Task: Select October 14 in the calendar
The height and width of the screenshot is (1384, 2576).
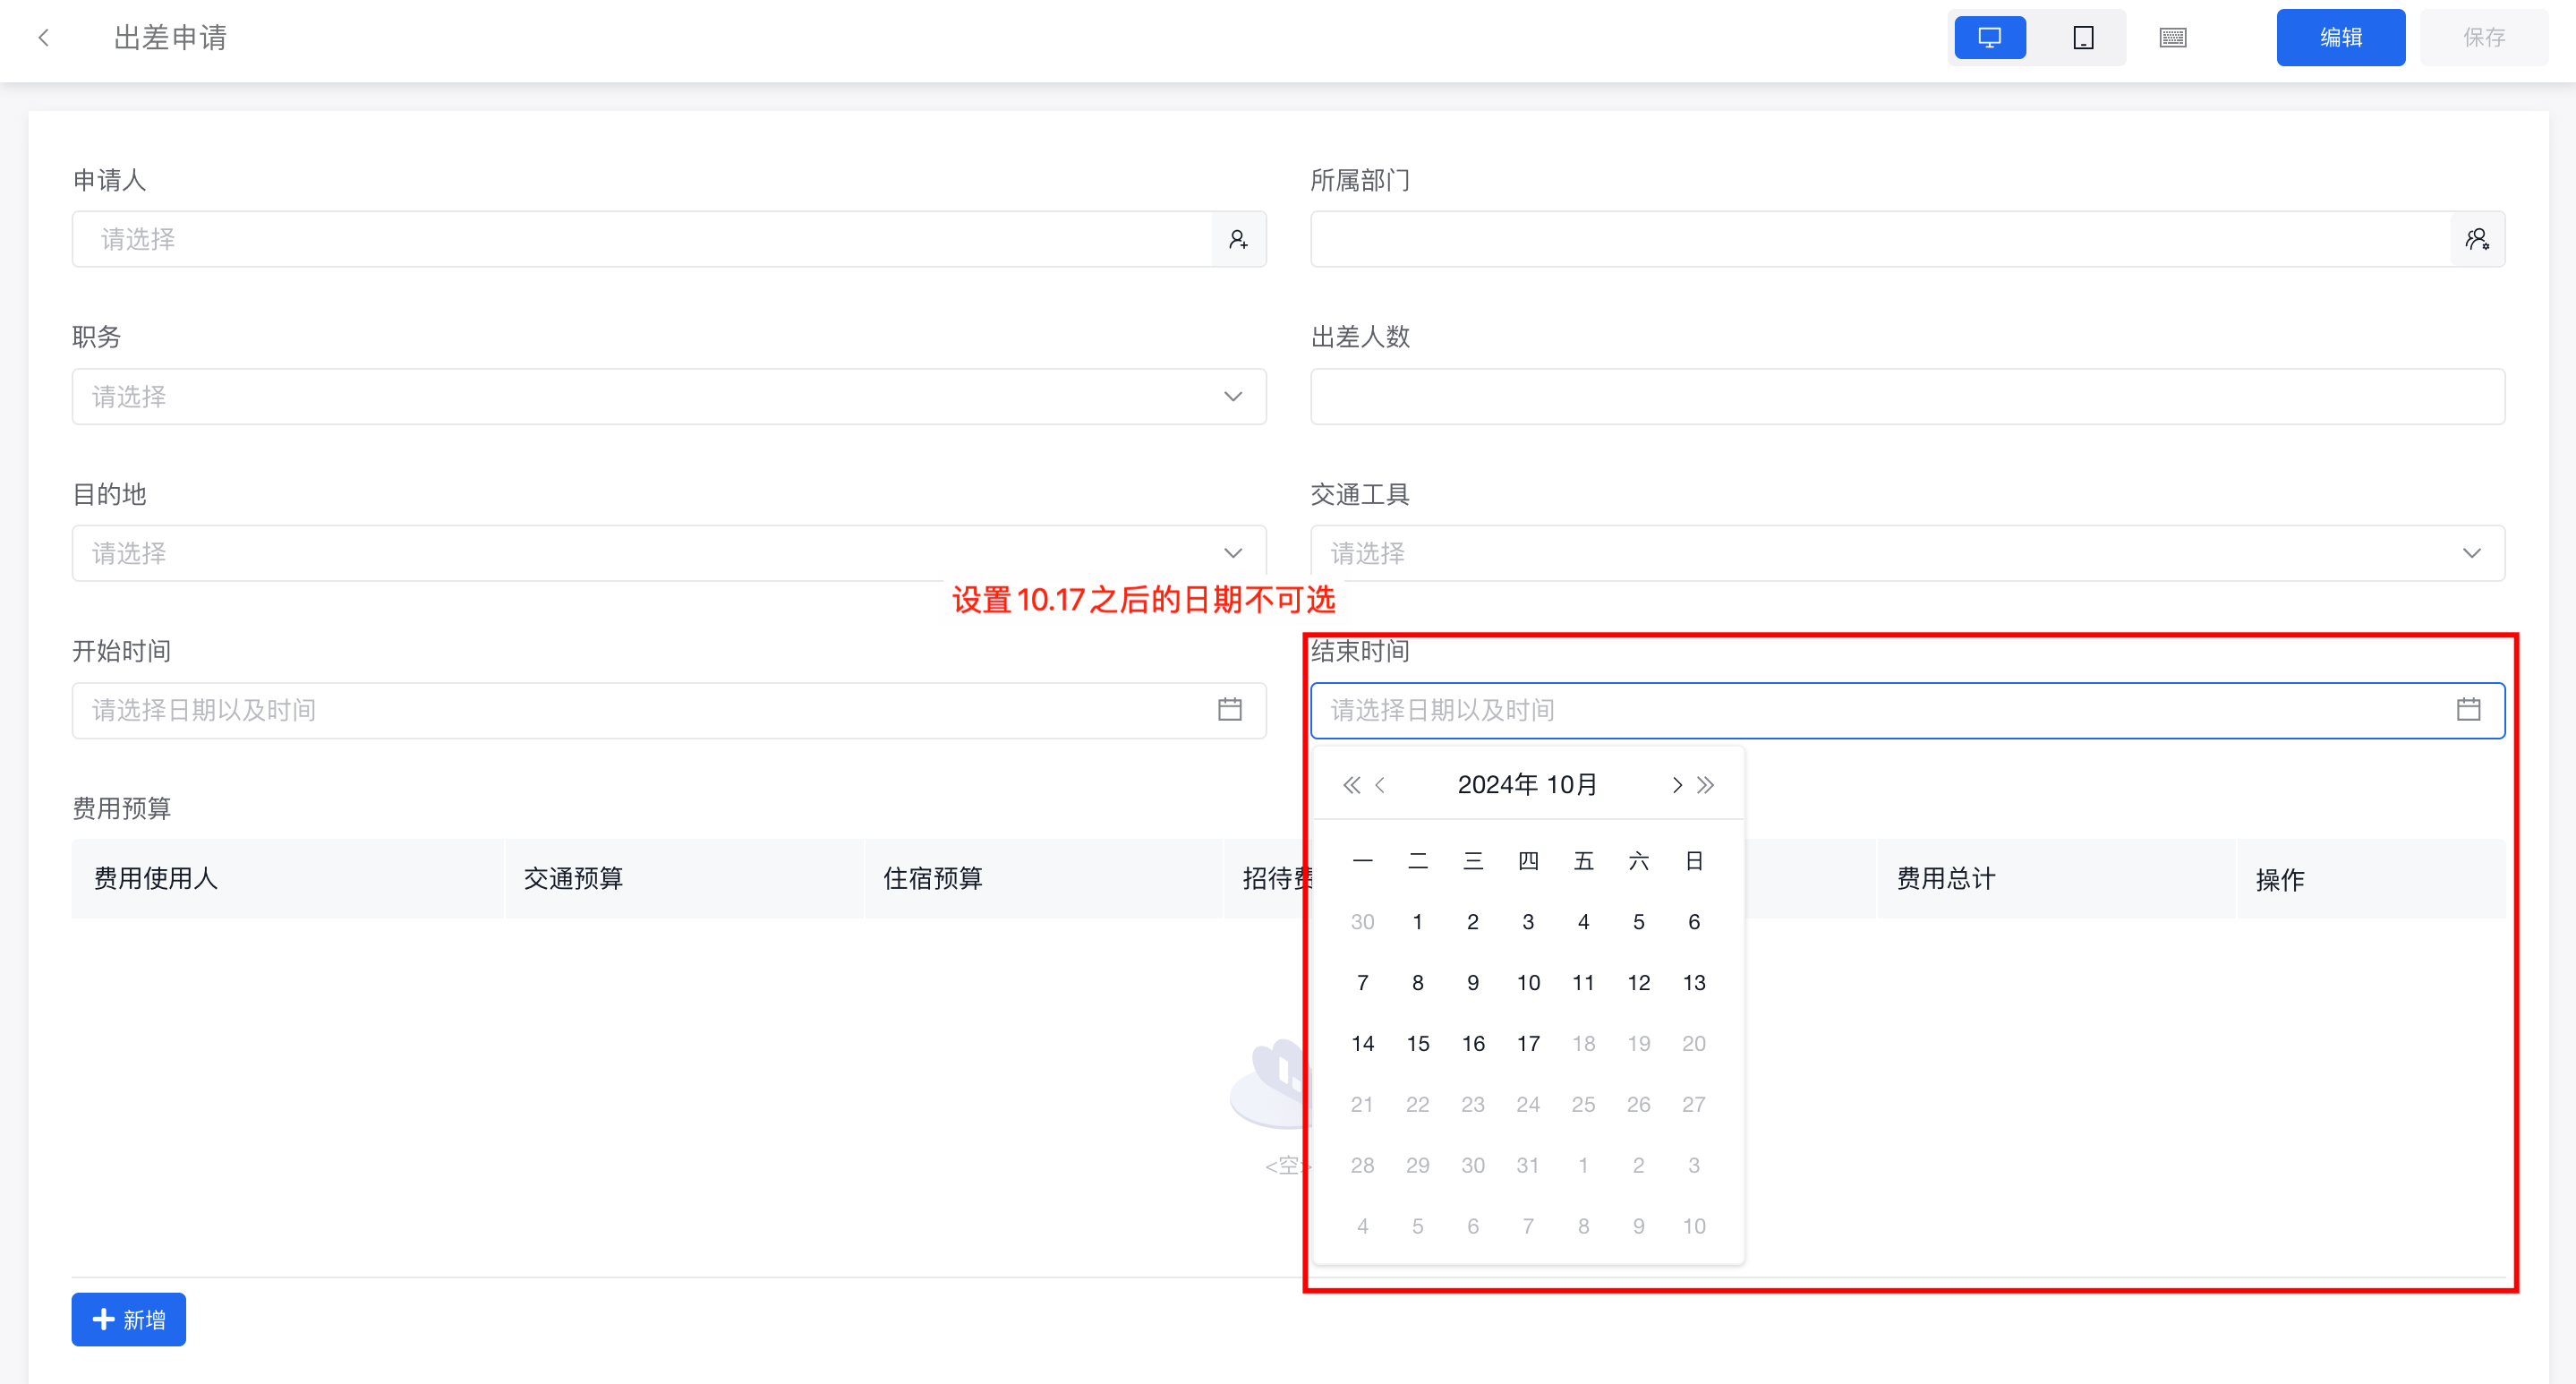Action: click(x=1362, y=1044)
